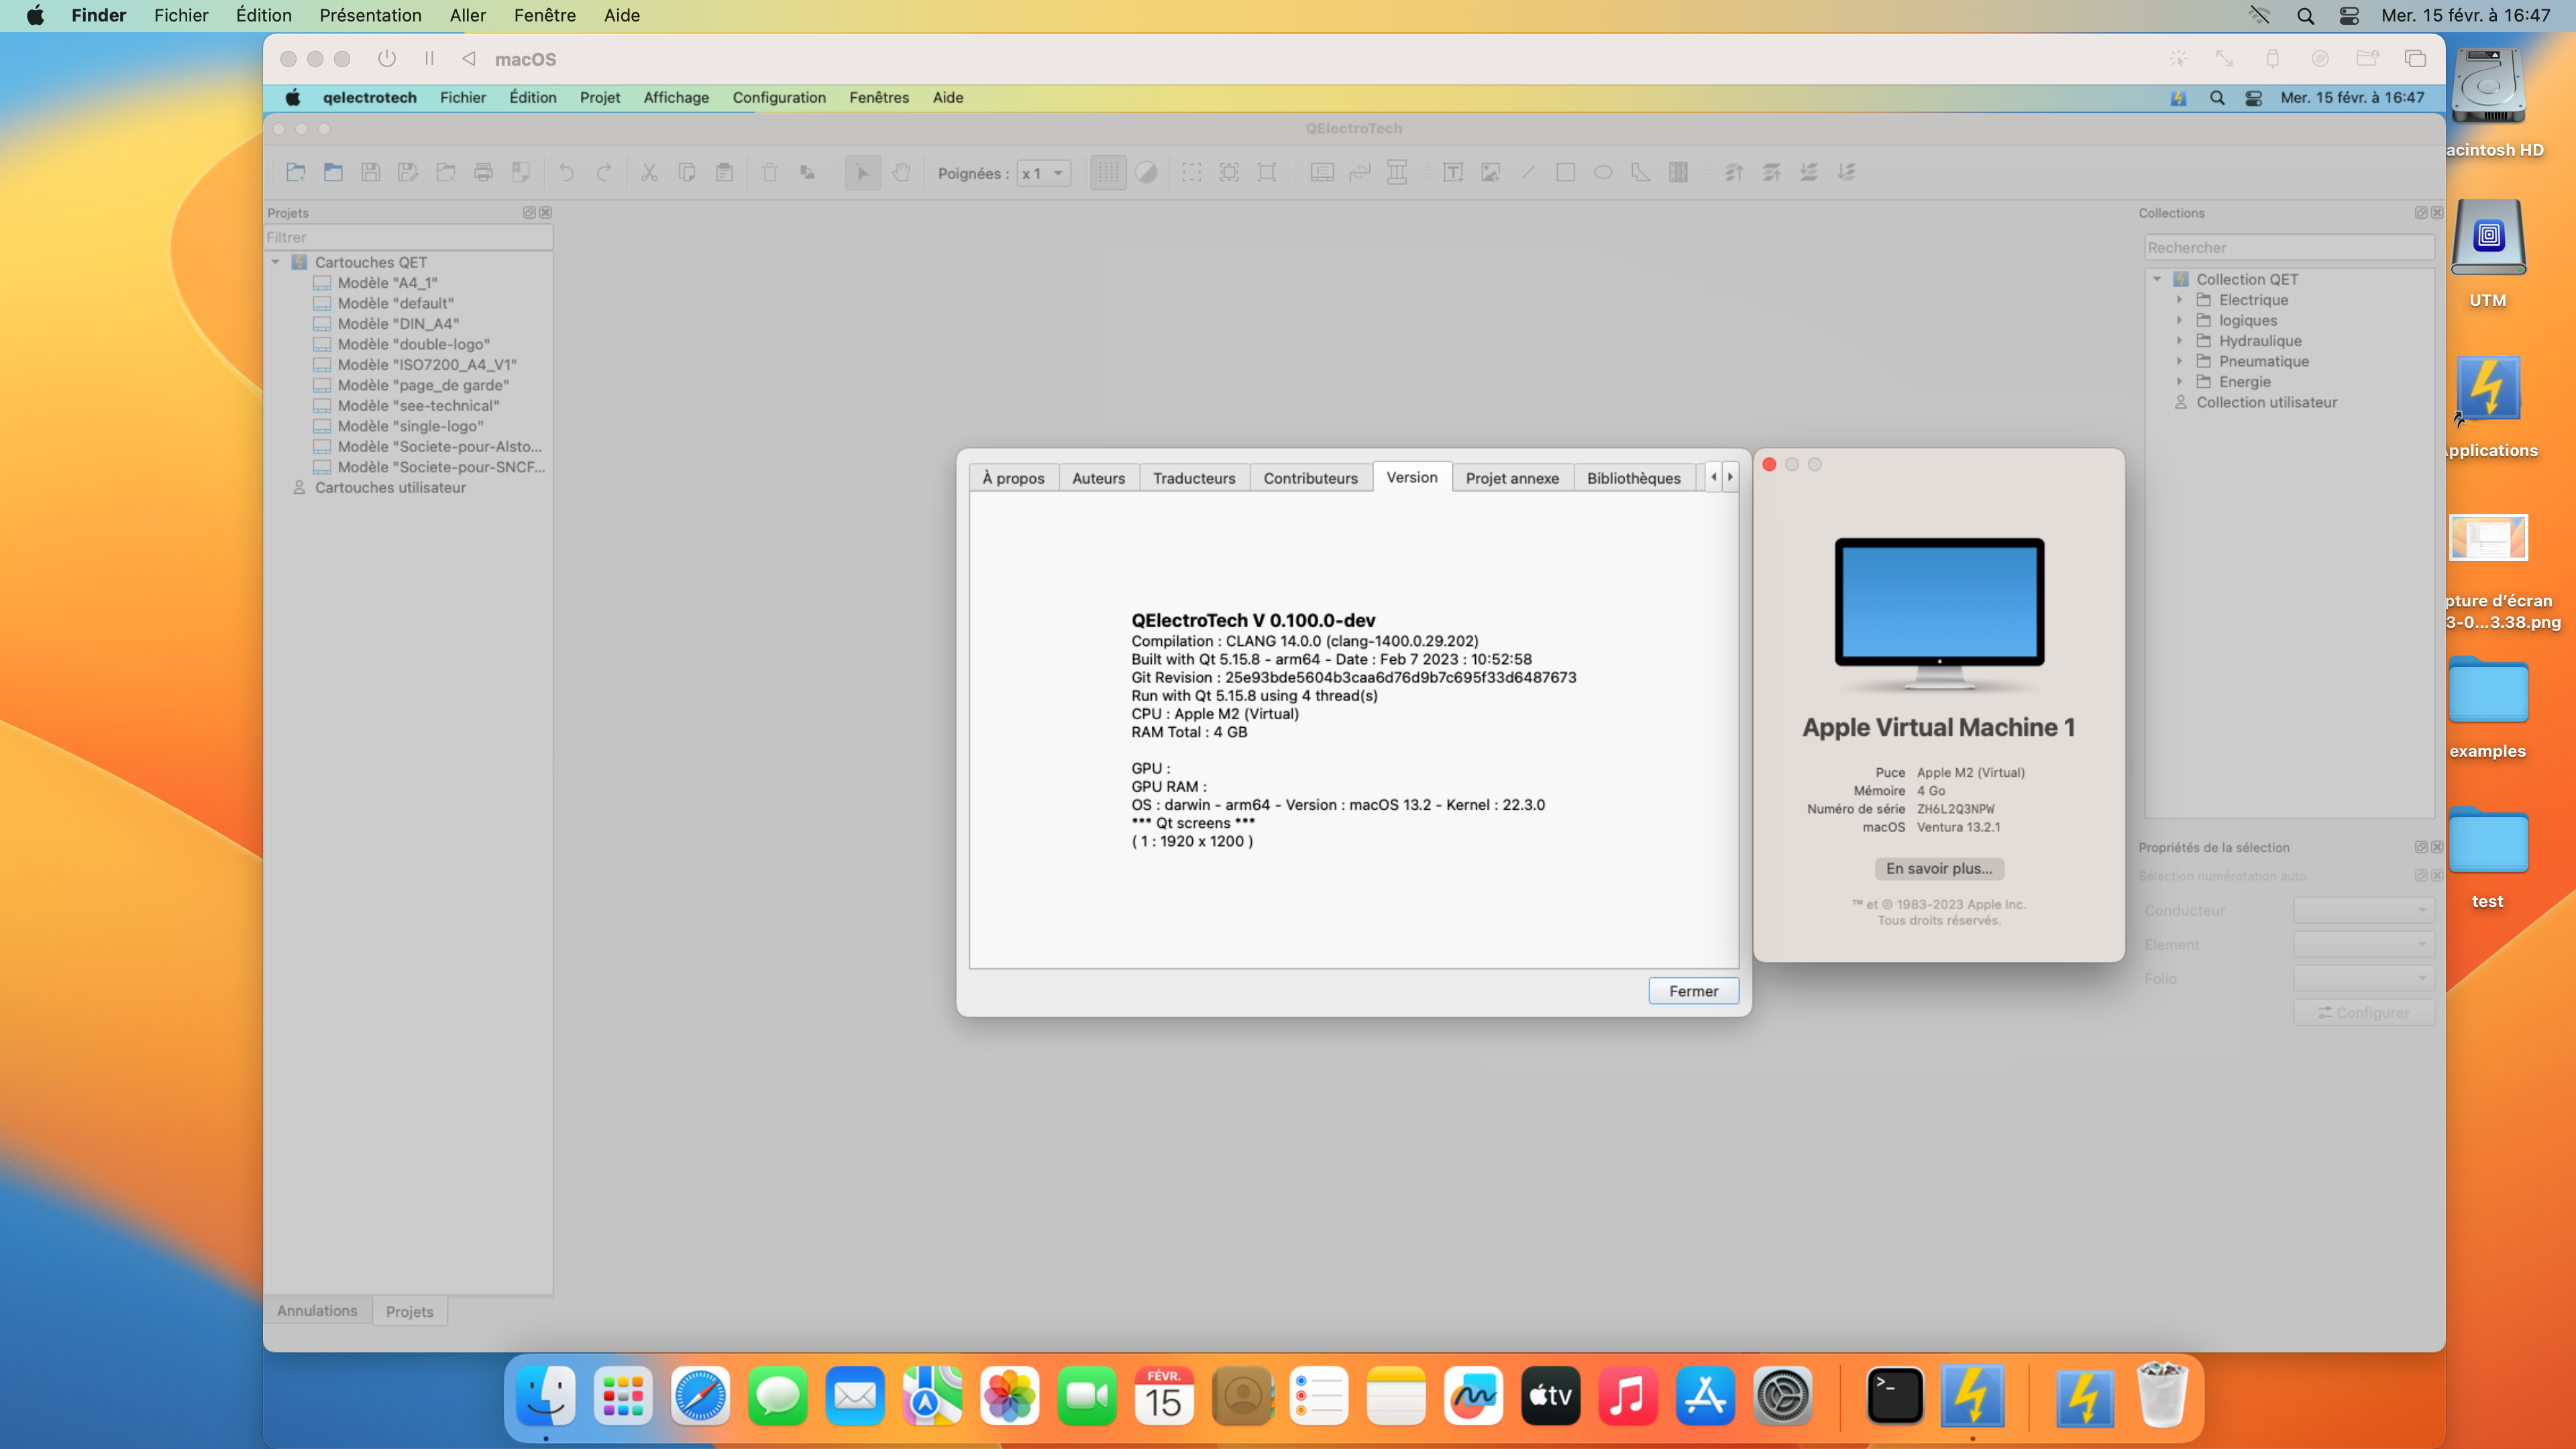Click the Rechercher field in Collections

(x=2290, y=247)
